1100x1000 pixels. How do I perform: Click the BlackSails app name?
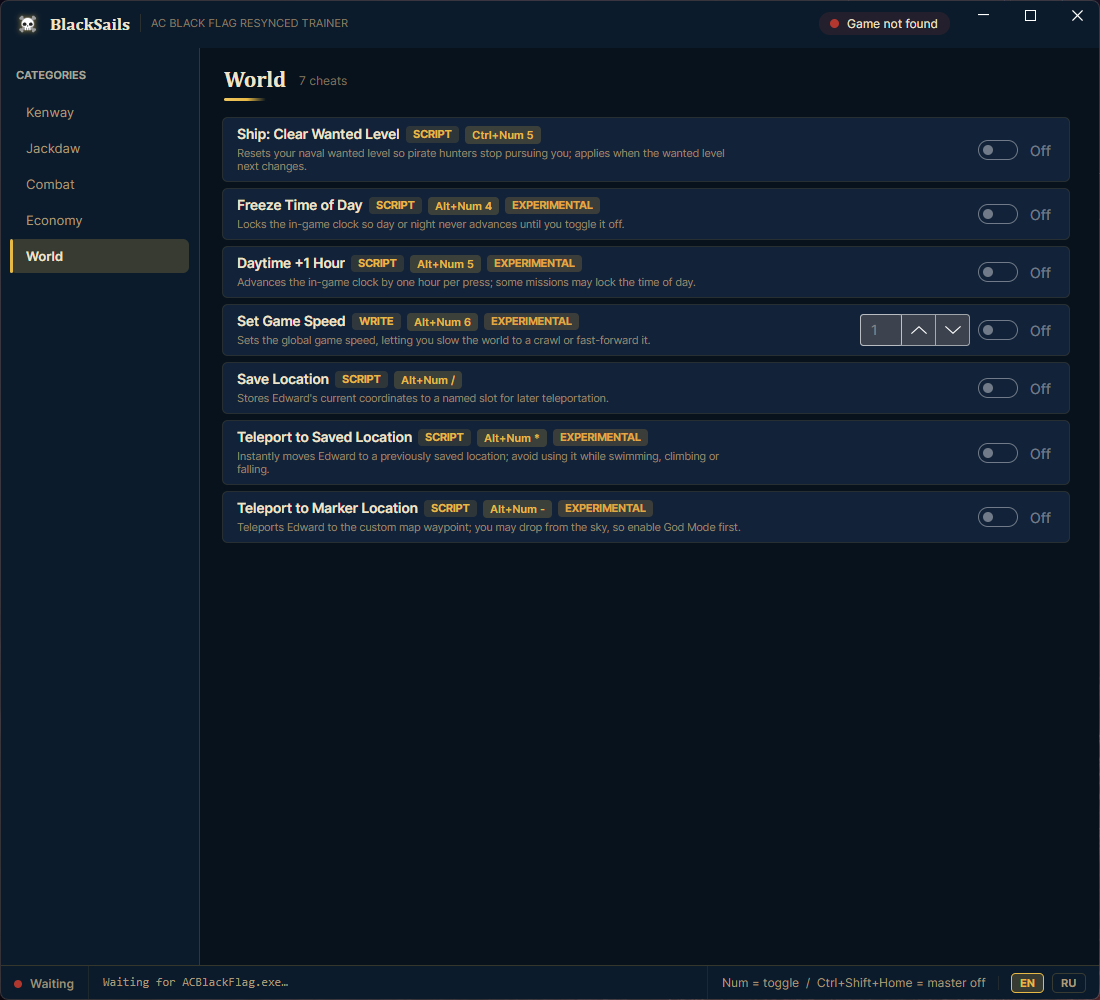coord(90,24)
